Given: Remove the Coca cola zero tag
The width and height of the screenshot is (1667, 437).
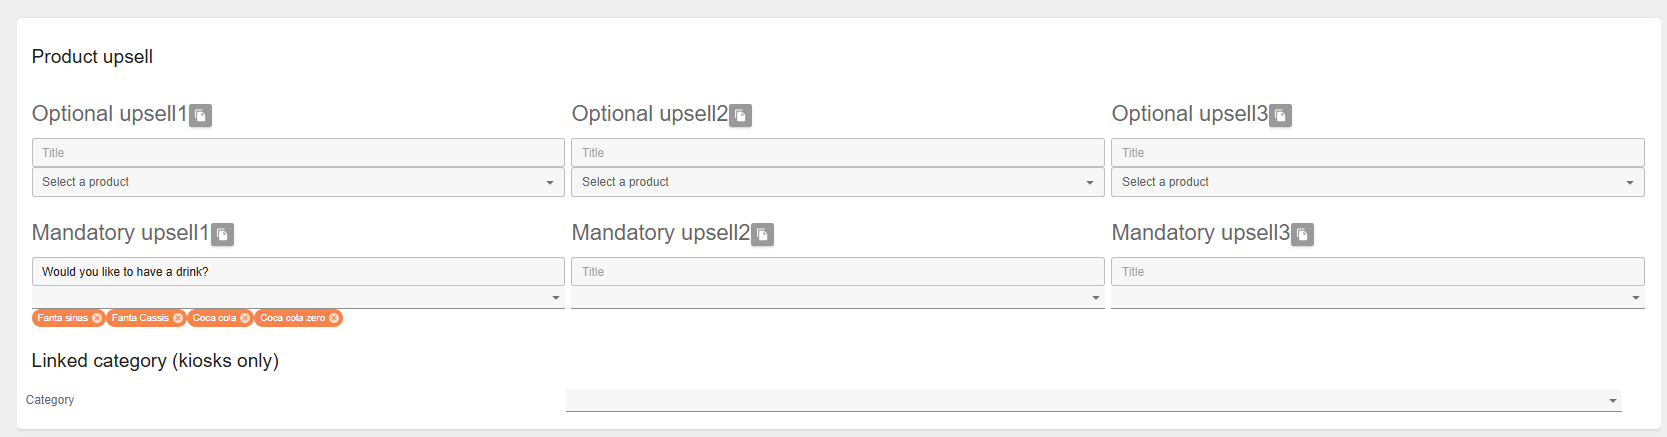Looking at the screenshot, I should [x=334, y=318].
